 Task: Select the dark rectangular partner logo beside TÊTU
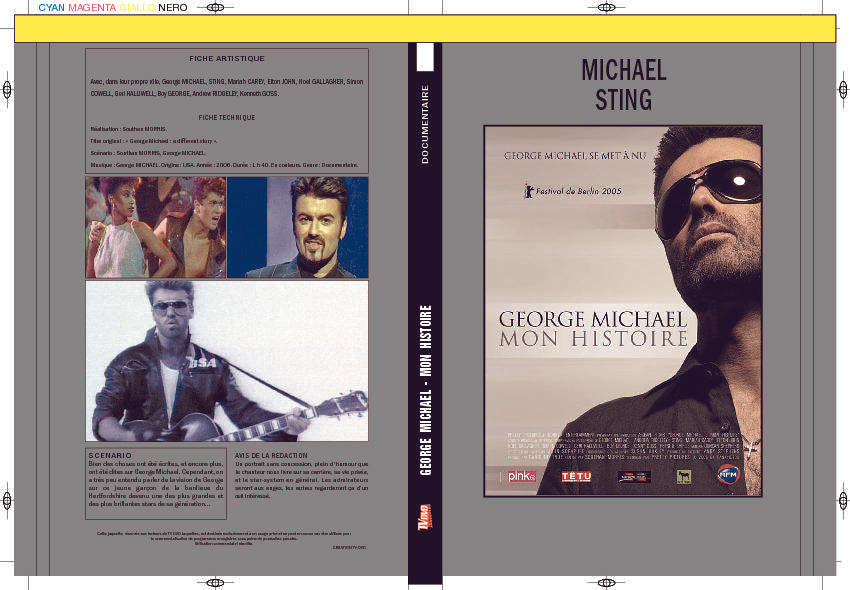point(633,478)
